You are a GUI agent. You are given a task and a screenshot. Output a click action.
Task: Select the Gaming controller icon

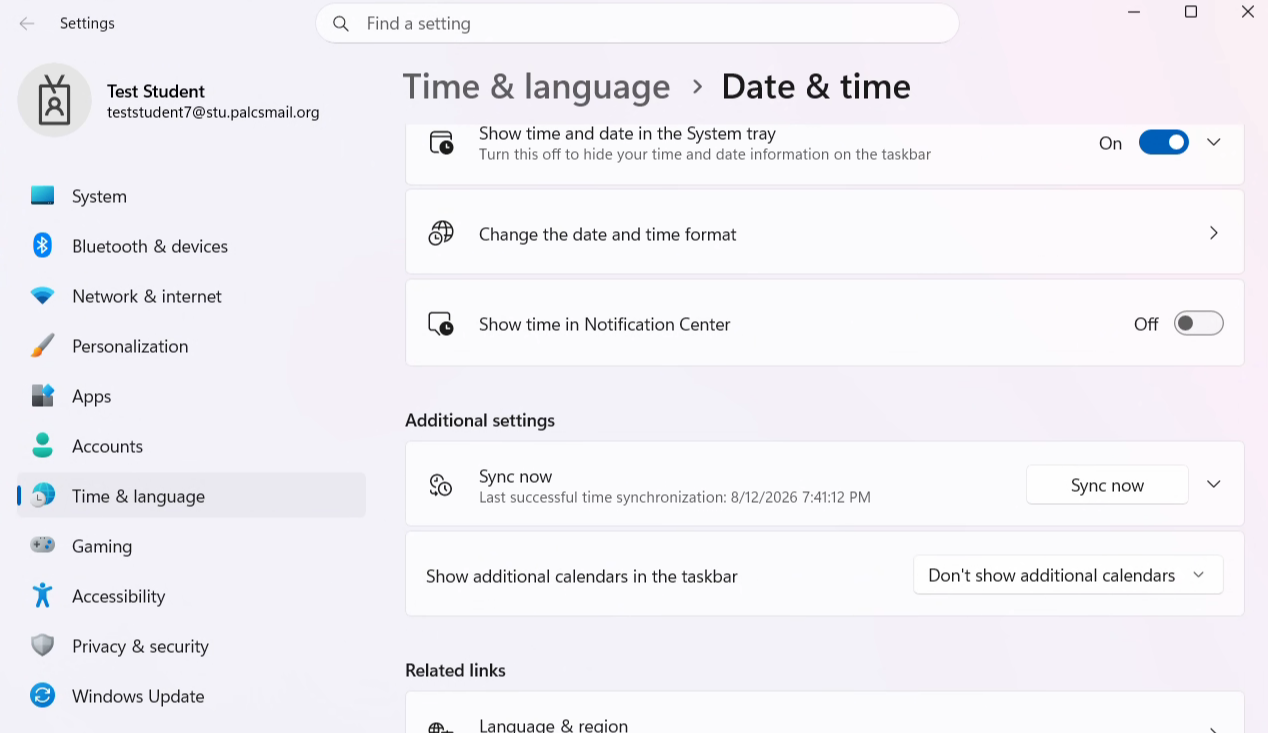[42, 546]
